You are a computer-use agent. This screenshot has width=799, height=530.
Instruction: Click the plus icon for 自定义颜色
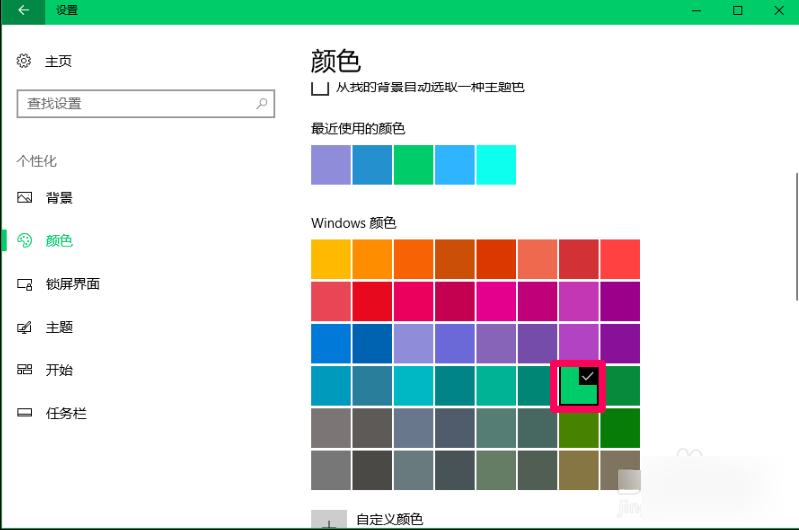pos(329,520)
